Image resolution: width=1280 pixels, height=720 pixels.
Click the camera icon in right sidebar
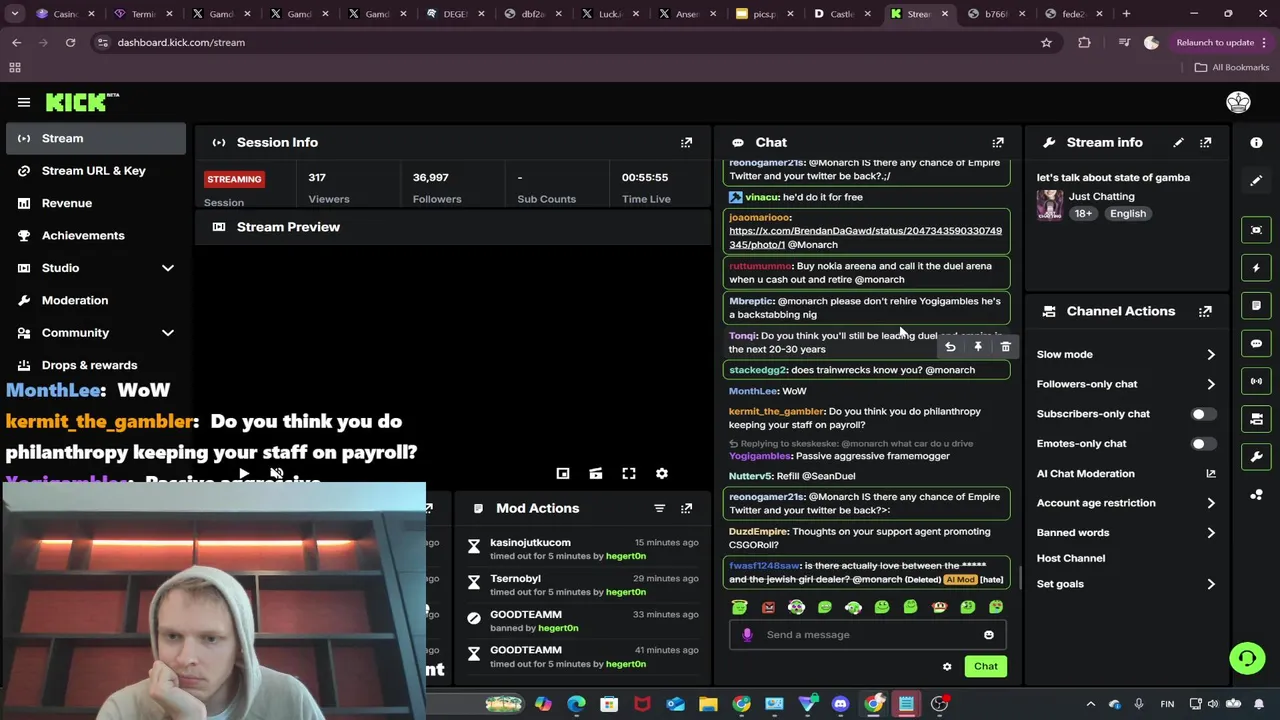(1256, 419)
